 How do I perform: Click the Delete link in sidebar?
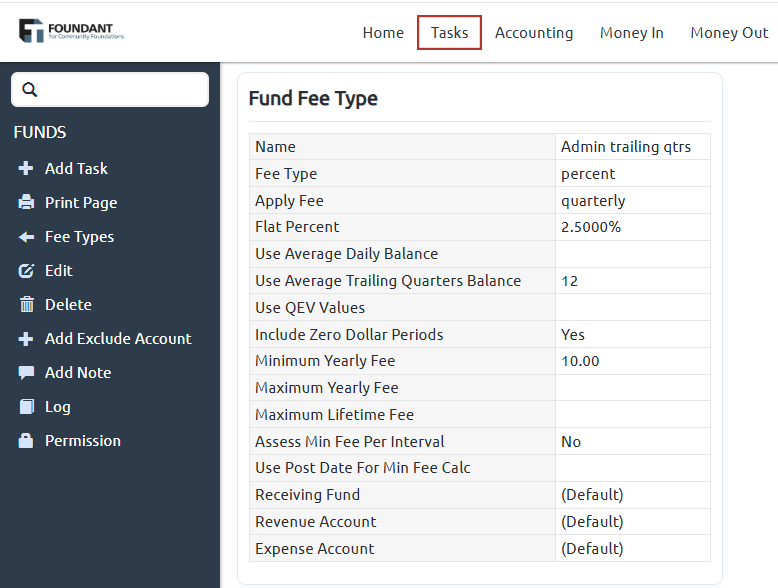pos(68,305)
